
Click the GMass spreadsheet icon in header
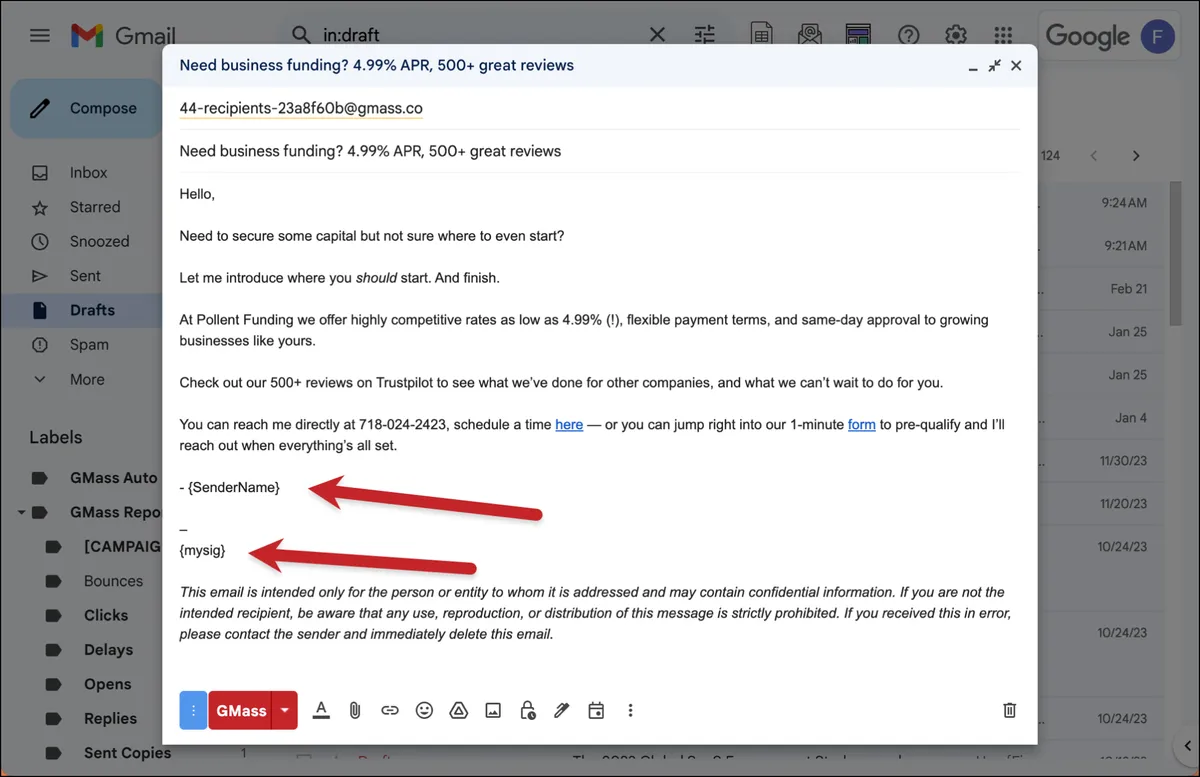click(762, 35)
